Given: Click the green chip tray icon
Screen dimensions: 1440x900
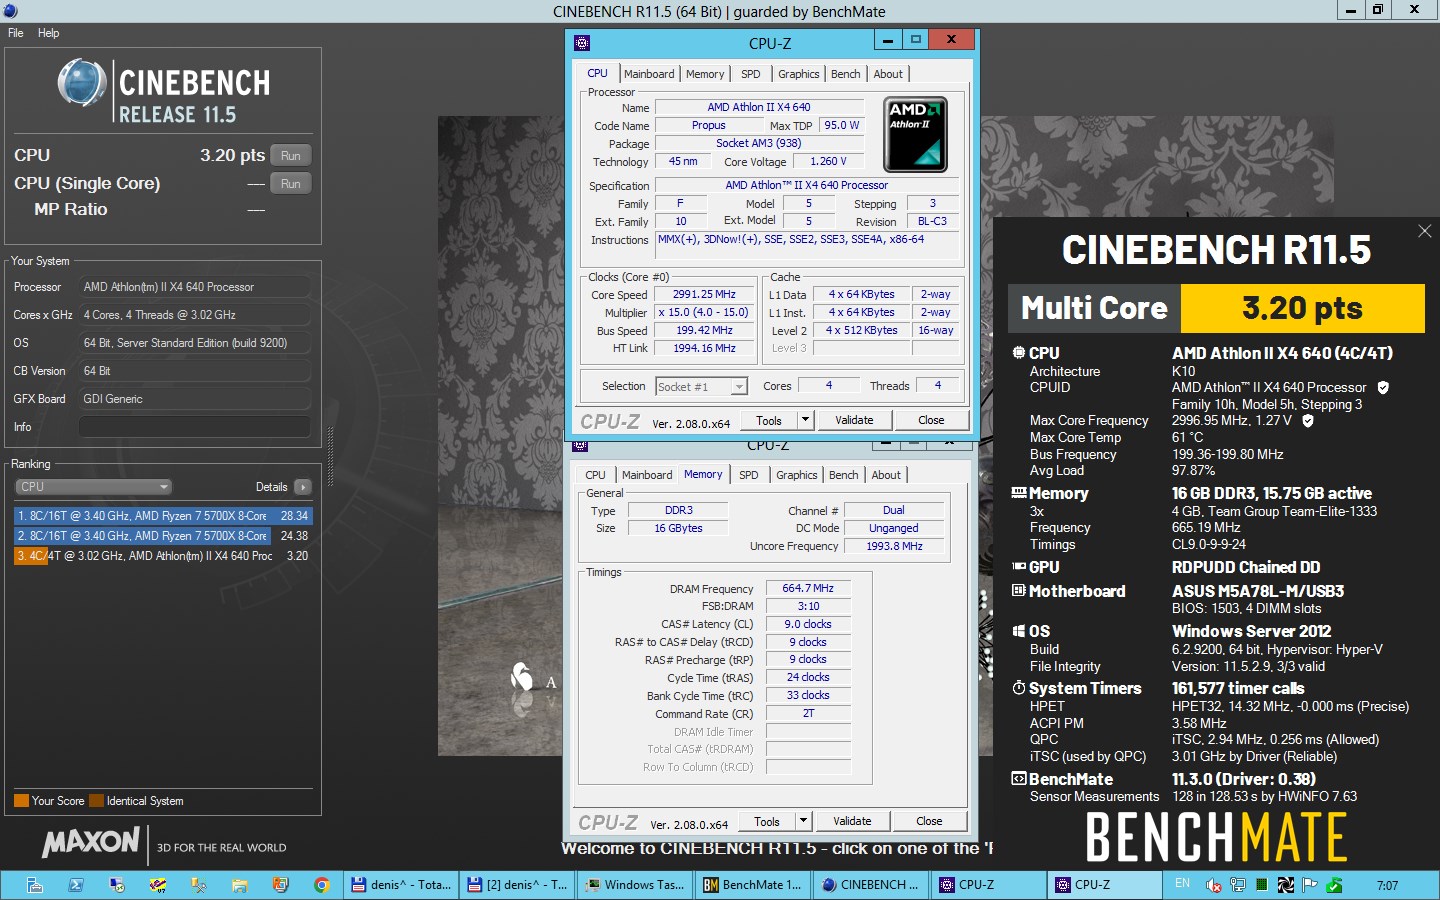Looking at the screenshot, I should point(1262,885).
